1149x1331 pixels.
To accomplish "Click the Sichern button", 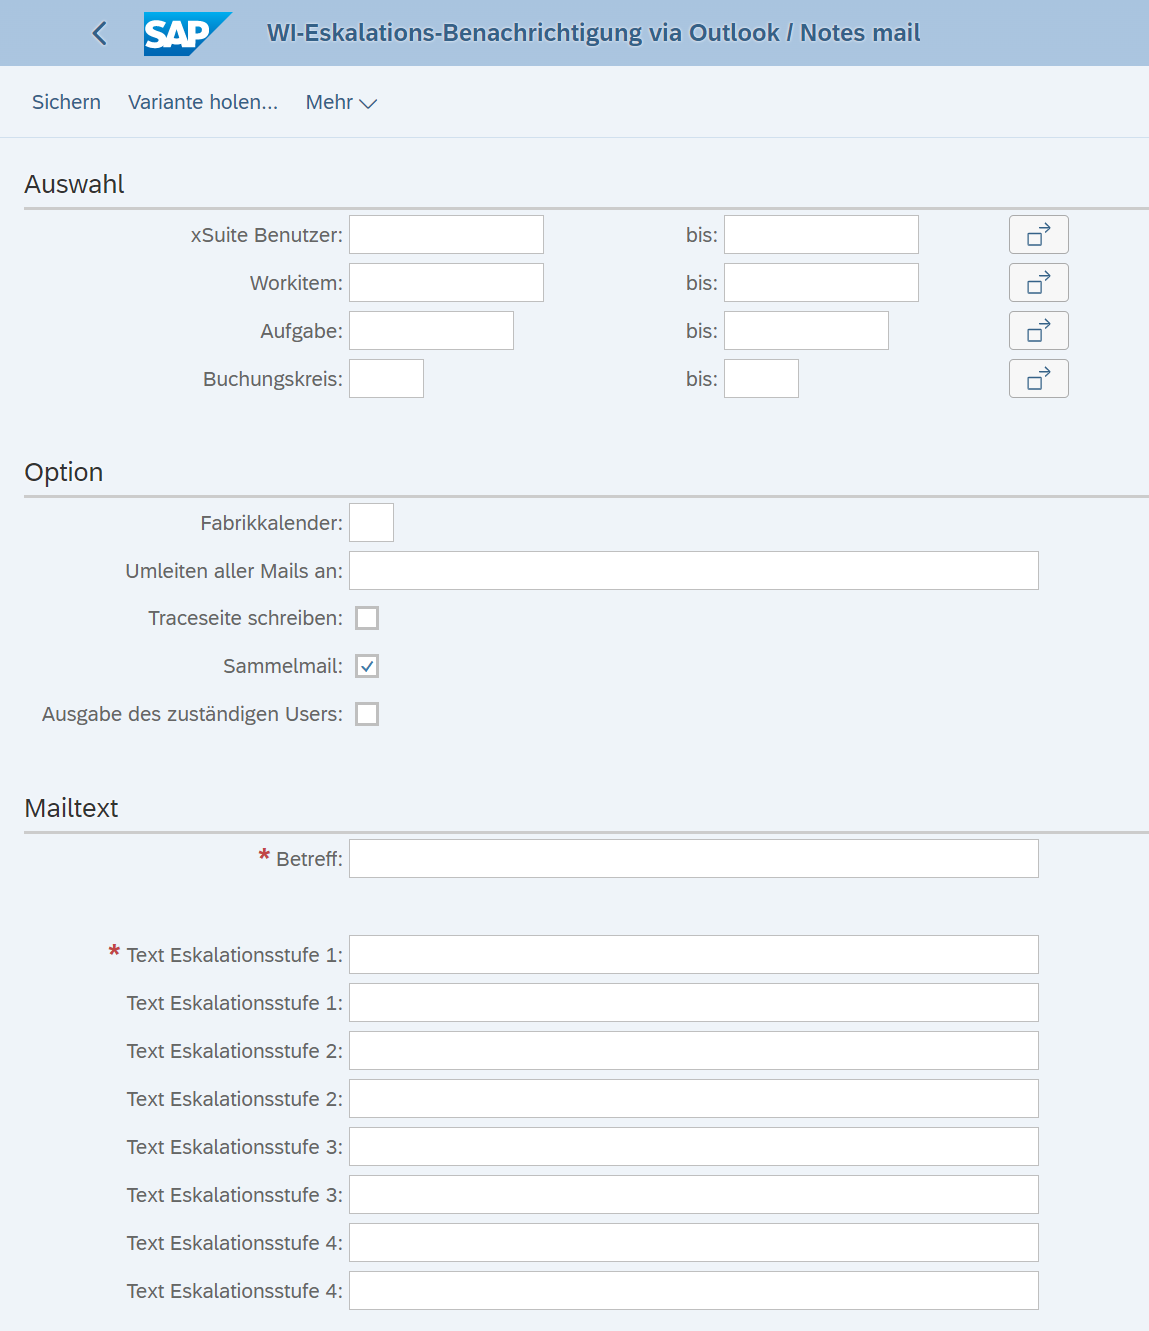I will tap(66, 101).
